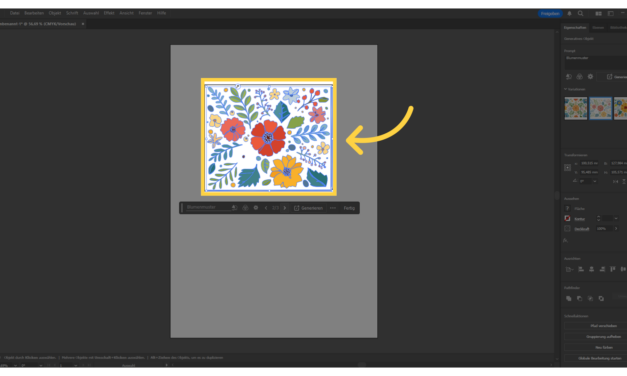Switch to the Ebenen panel tab
The height and width of the screenshot is (376, 627).
(598, 28)
